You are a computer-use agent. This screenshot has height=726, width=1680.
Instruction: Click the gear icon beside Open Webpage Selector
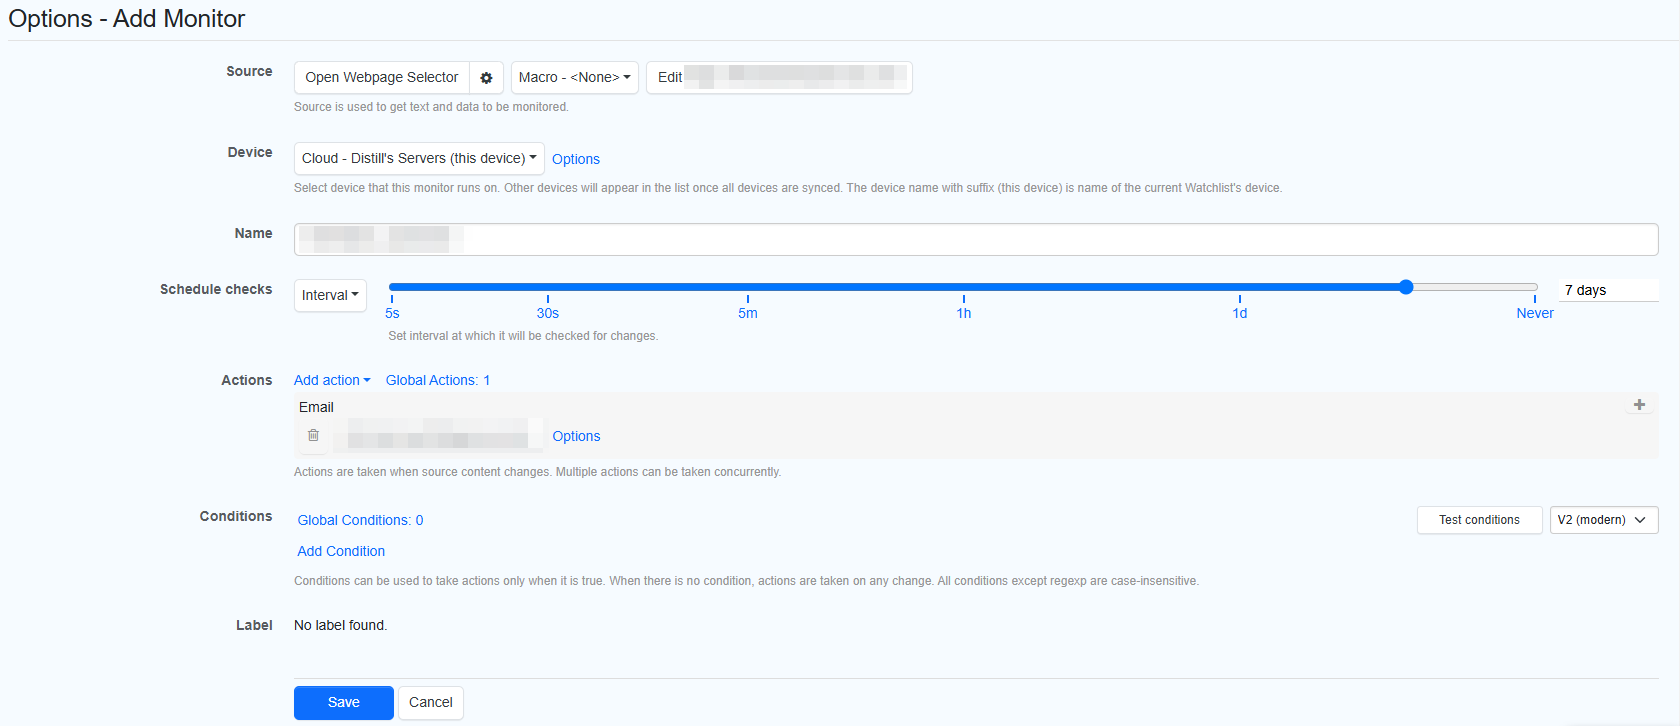[x=486, y=78]
